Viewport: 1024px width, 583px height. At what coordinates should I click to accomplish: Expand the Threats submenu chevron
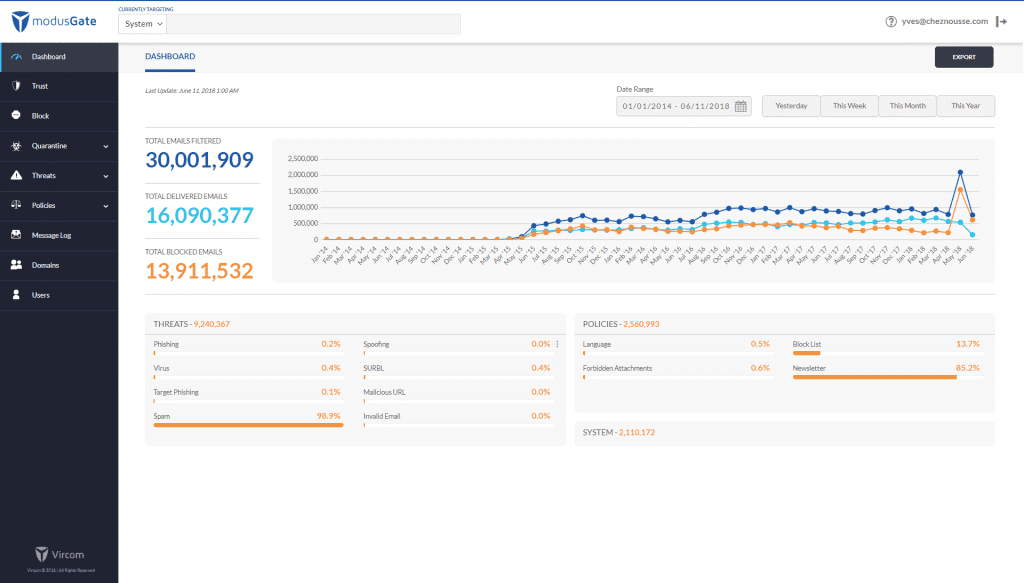click(x=106, y=176)
